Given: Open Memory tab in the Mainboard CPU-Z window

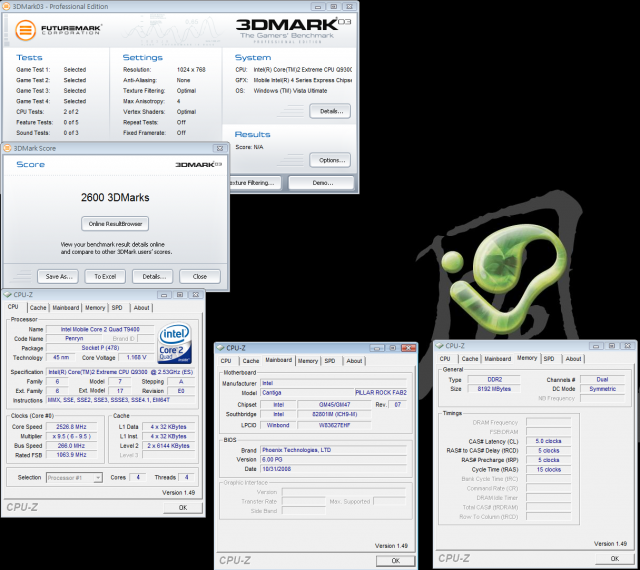Looking at the screenshot, I should tap(308, 361).
